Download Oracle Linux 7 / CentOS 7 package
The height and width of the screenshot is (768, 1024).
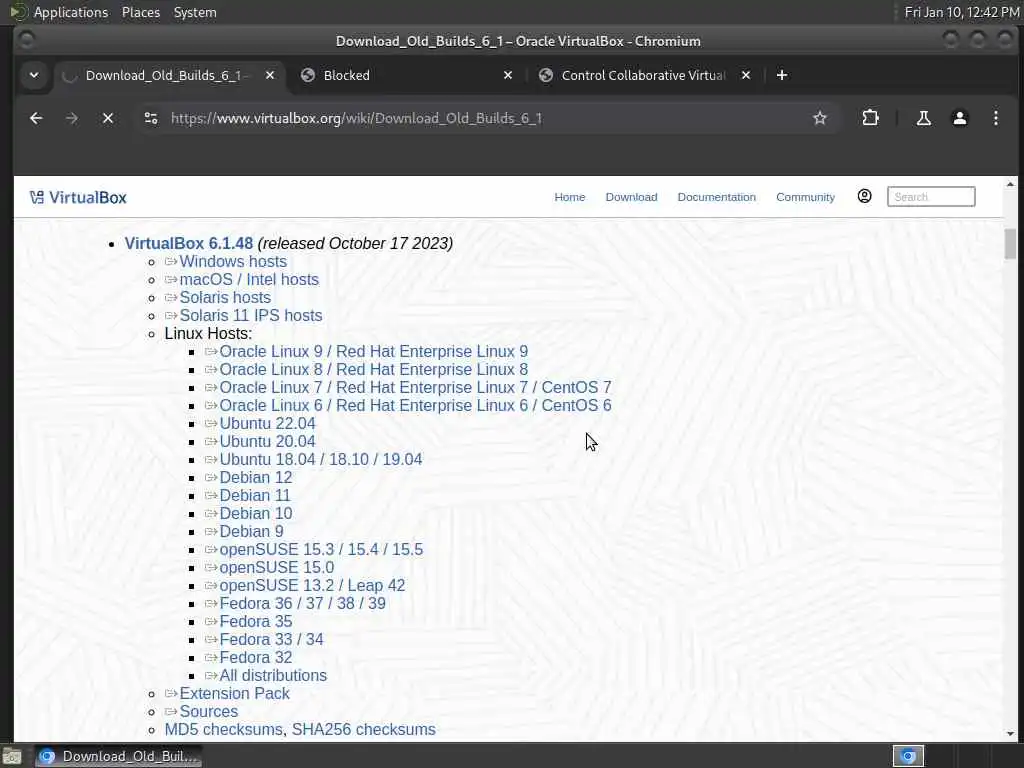415,387
